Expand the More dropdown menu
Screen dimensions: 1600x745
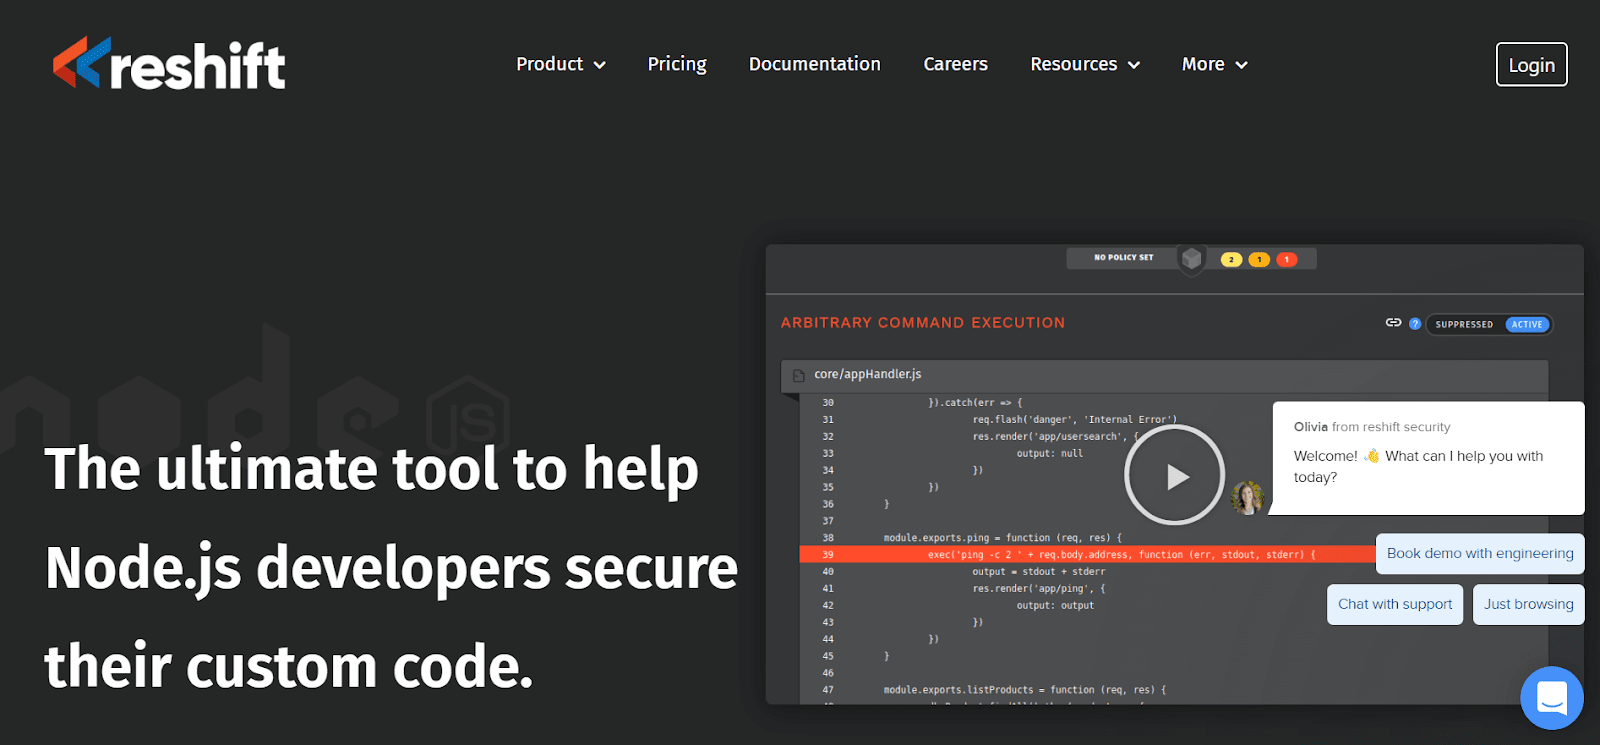pos(1215,64)
